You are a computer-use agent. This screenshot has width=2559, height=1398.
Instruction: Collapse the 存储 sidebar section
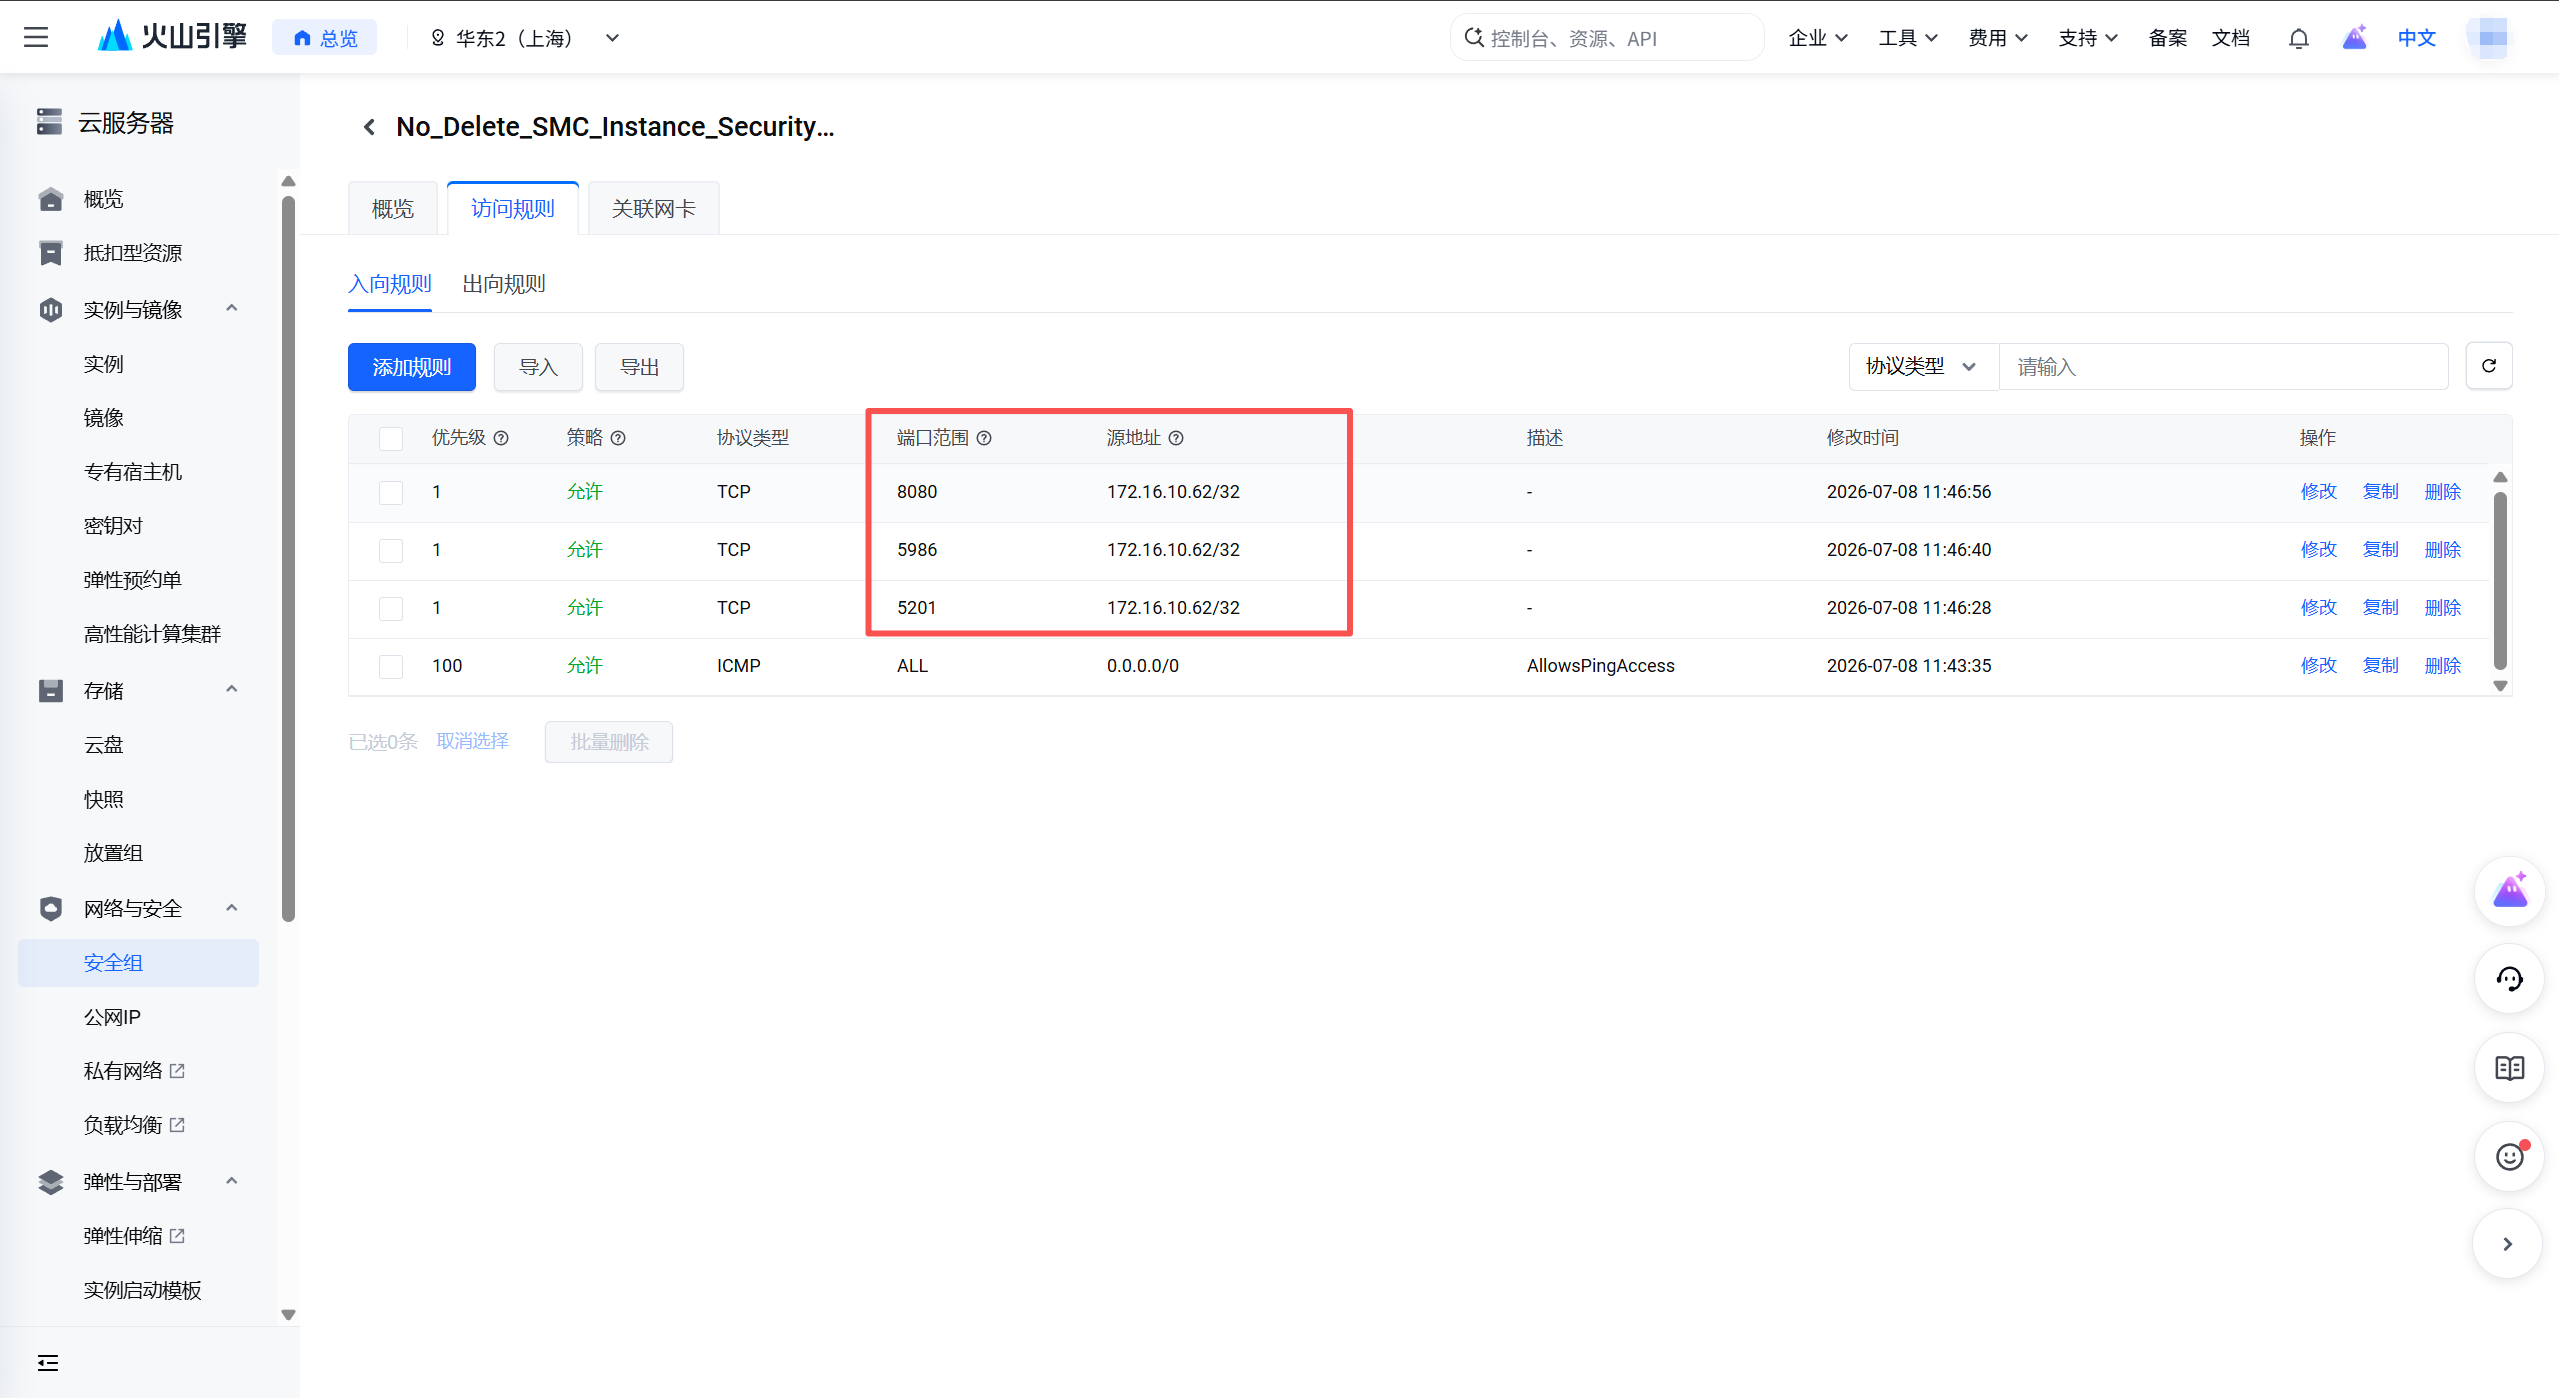pyautogui.click(x=232, y=689)
